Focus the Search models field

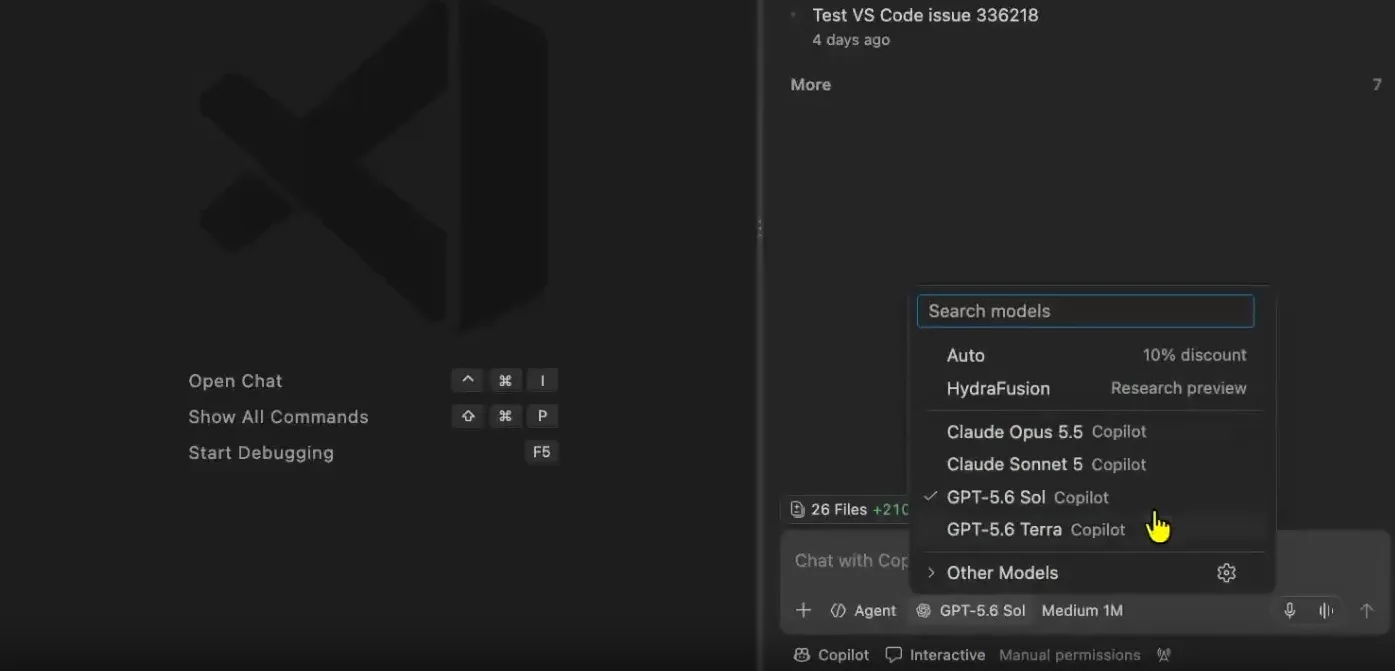(1085, 311)
